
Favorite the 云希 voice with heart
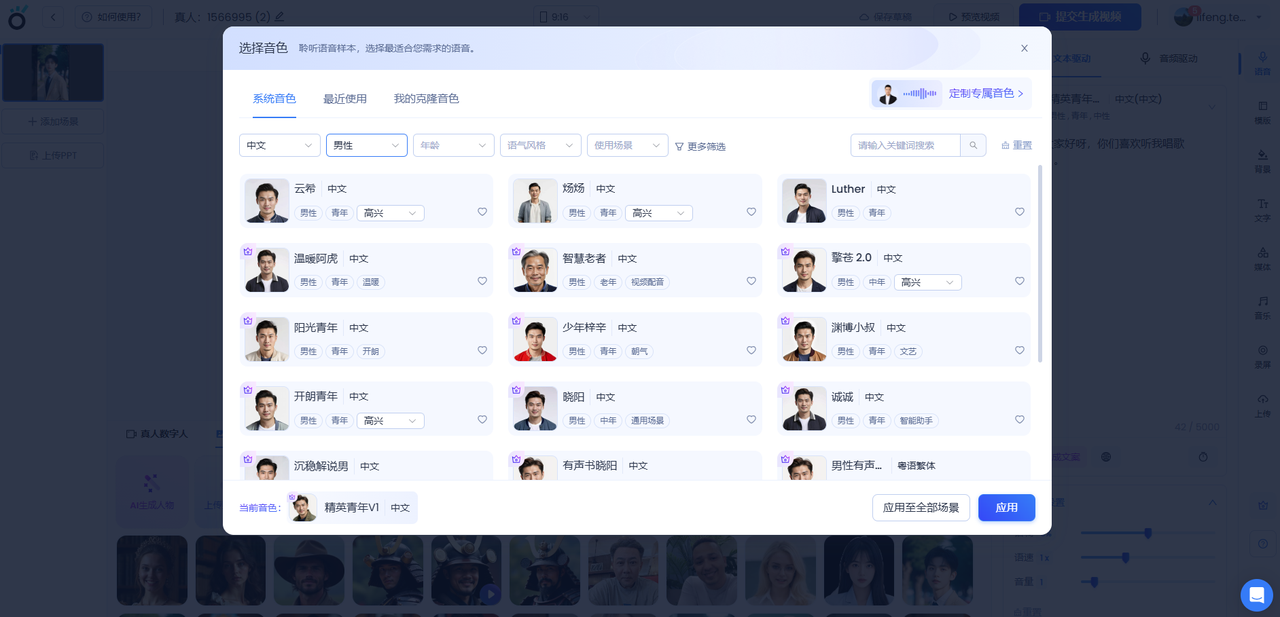pyautogui.click(x=482, y=212)
